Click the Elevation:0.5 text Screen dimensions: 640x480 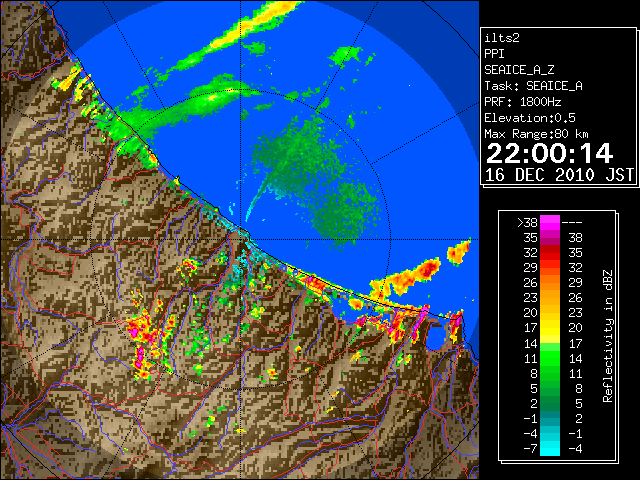530,118
